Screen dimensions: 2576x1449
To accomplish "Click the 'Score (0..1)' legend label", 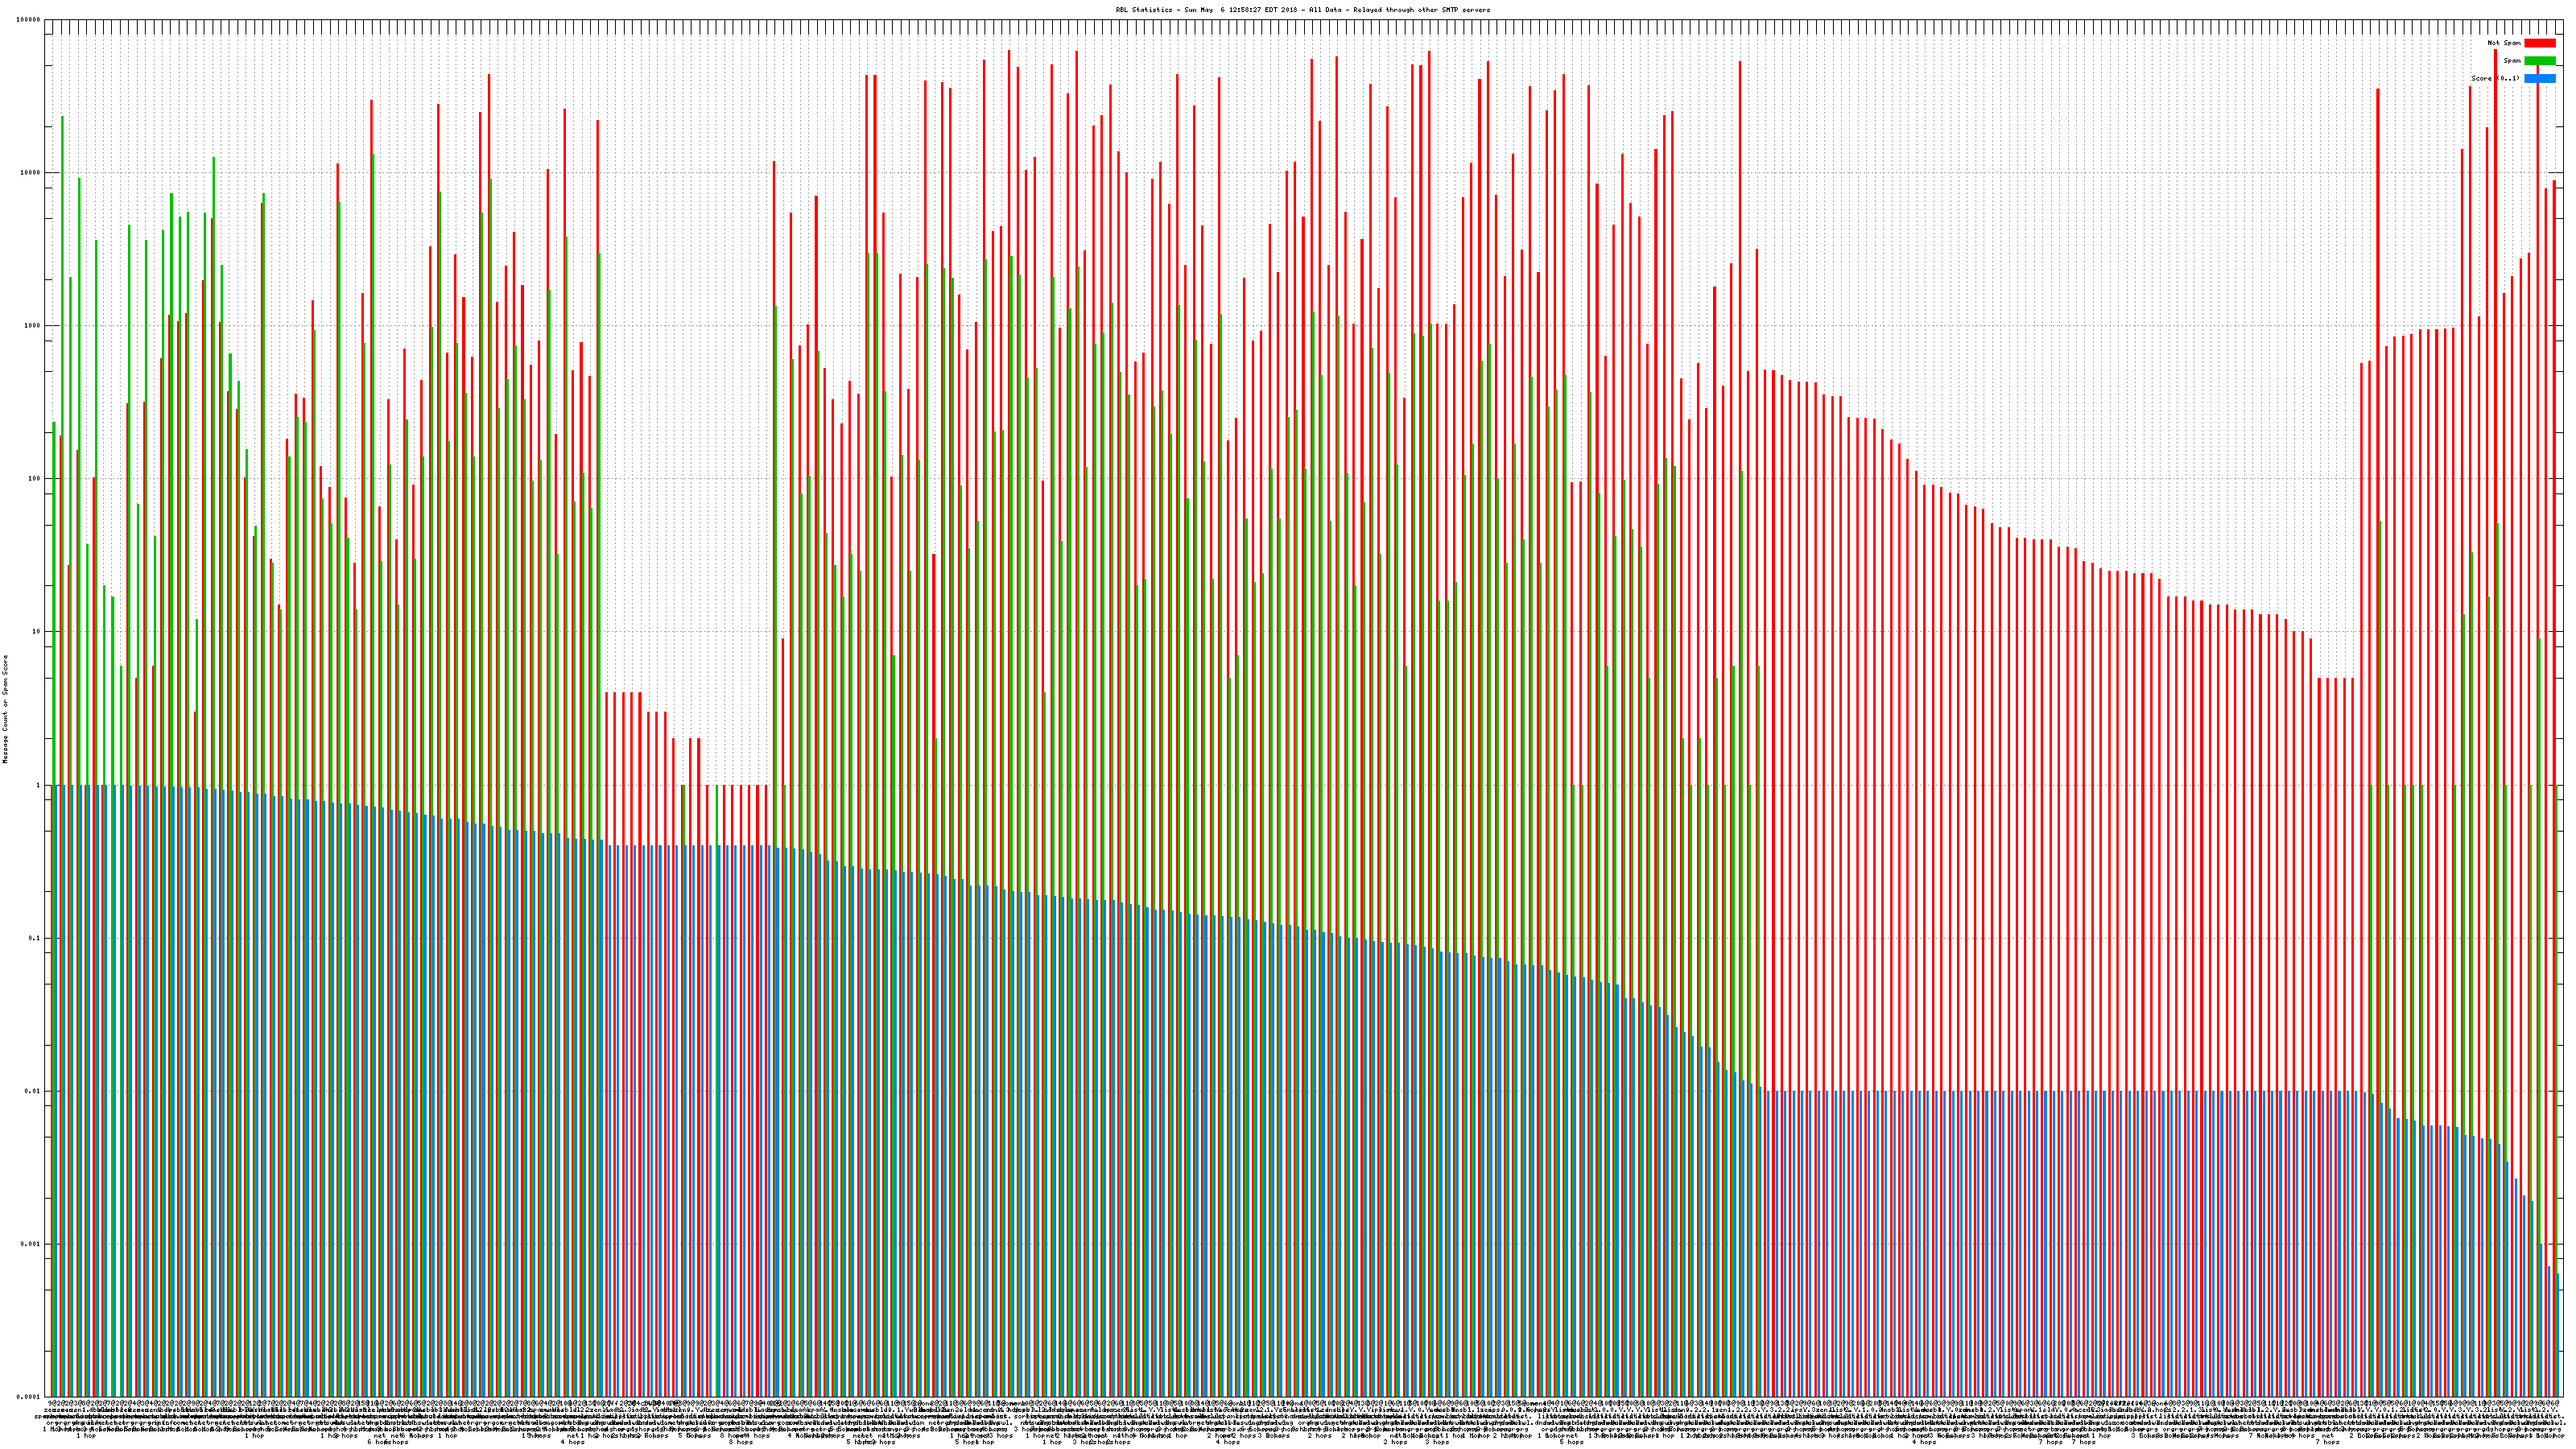I will [x=2495, y=78].
